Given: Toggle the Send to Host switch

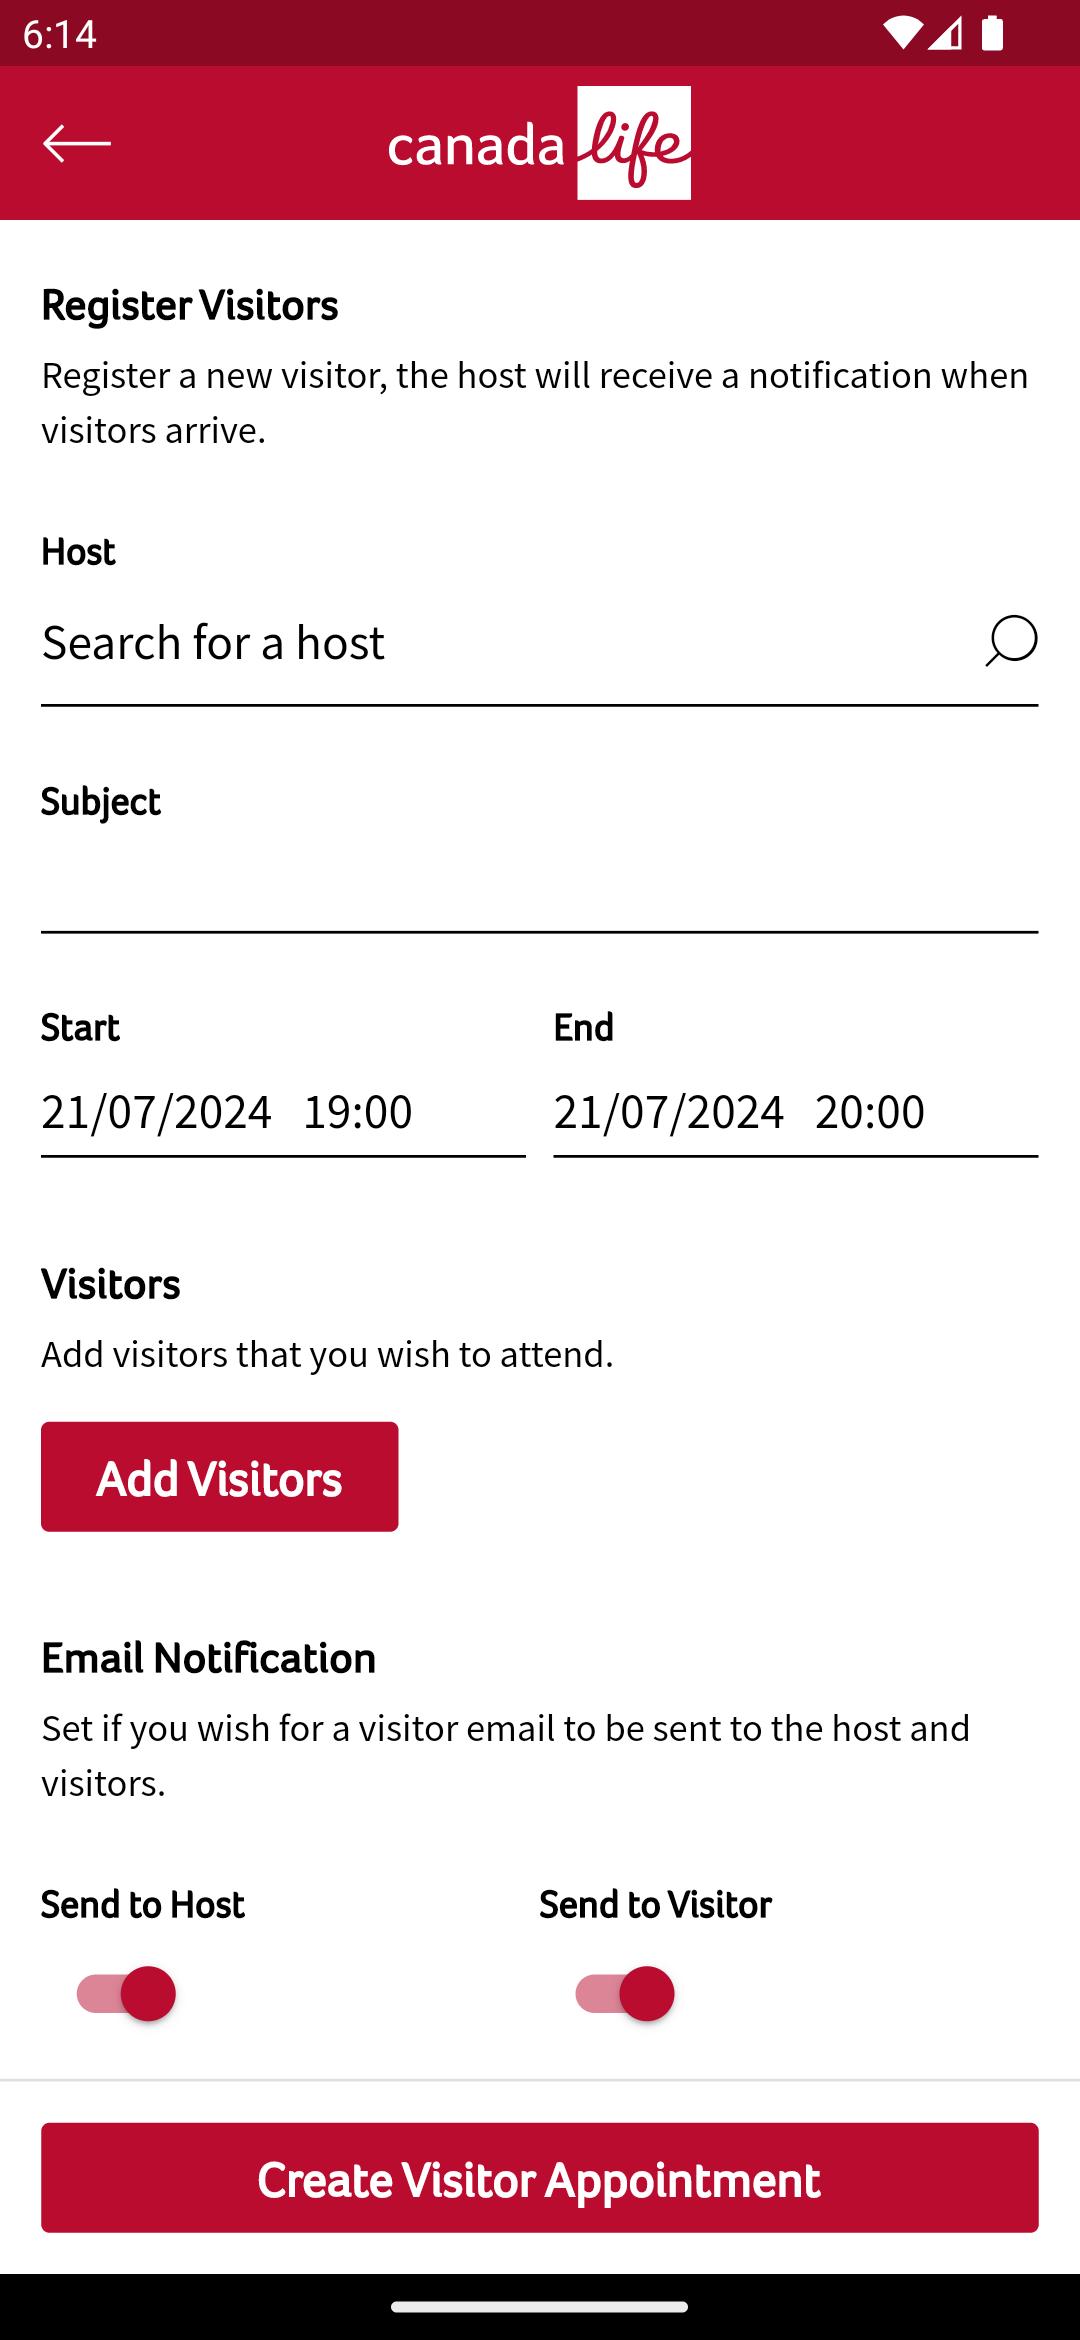Looking at the screenshot, I should [127, 1993].
